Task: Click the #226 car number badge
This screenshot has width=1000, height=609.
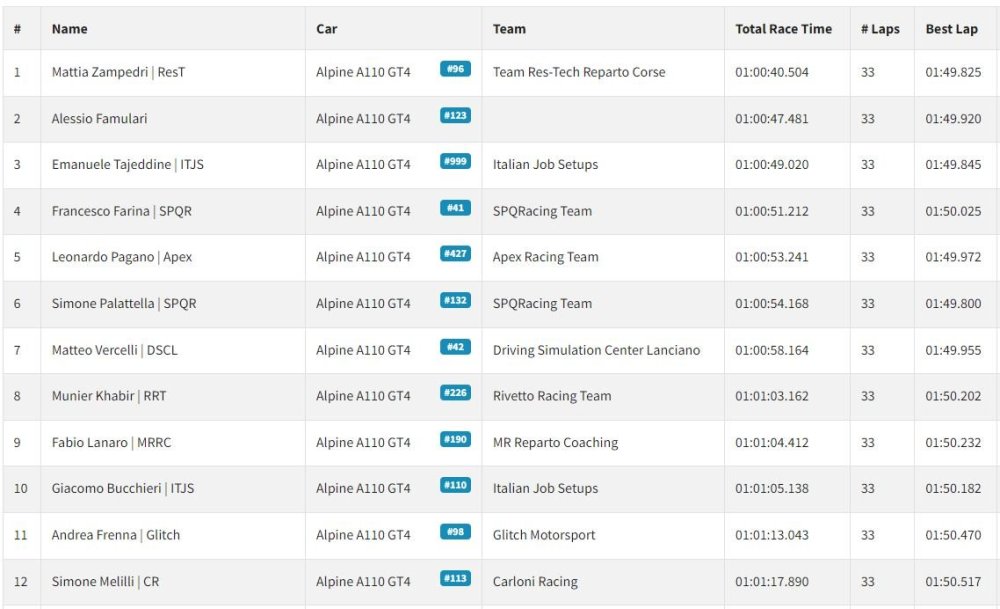Action: pyautogui.click(x=455, y=393)
